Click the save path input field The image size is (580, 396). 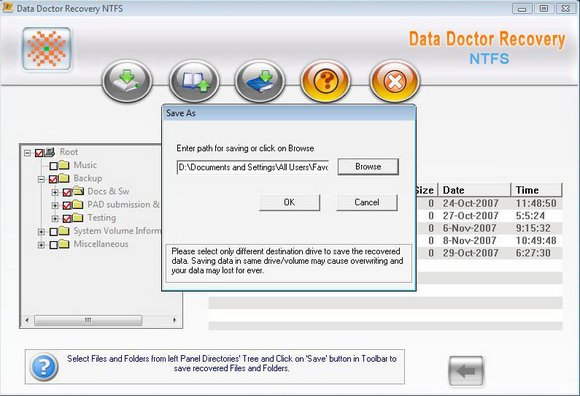tap(253, 167)
